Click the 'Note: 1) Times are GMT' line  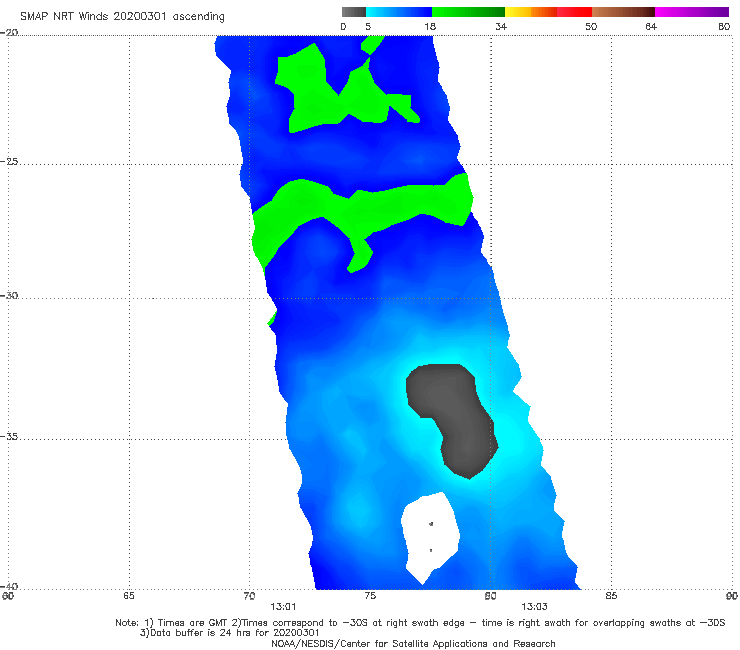click(x=420, y=623)
